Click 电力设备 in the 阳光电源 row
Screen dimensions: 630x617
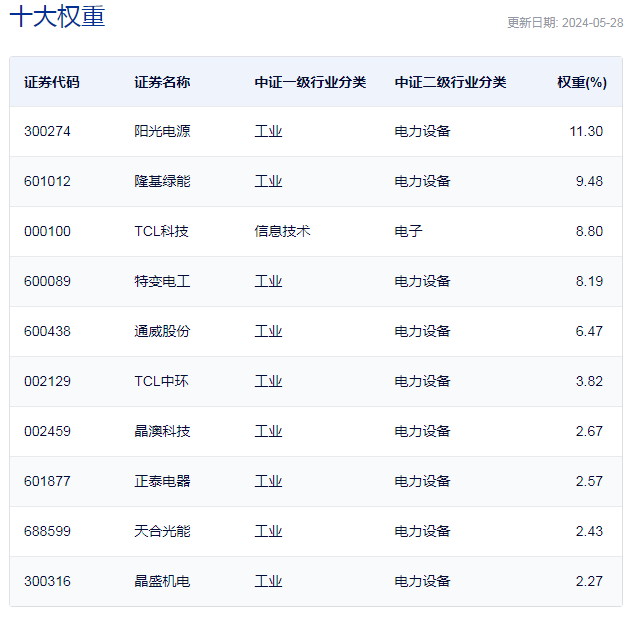pos(423,131)
